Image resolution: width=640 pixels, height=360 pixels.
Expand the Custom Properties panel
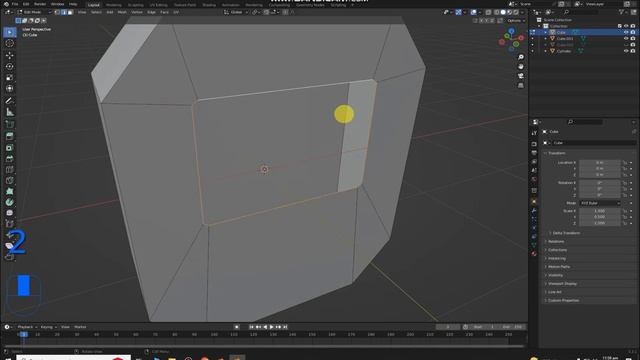(563, 300)
